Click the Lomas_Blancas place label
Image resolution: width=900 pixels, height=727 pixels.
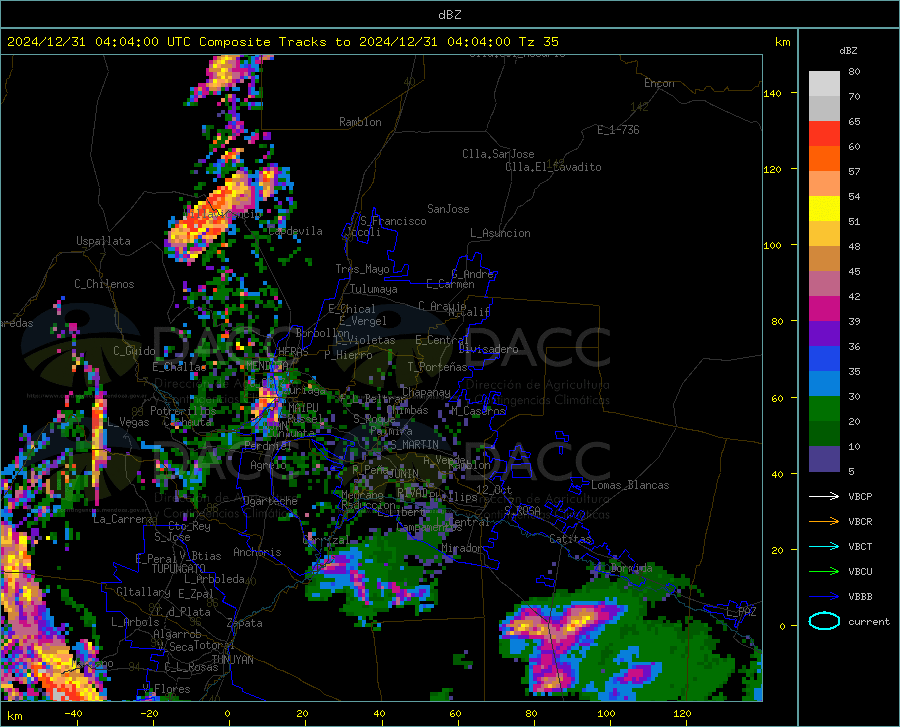click(x=630, y=485)
